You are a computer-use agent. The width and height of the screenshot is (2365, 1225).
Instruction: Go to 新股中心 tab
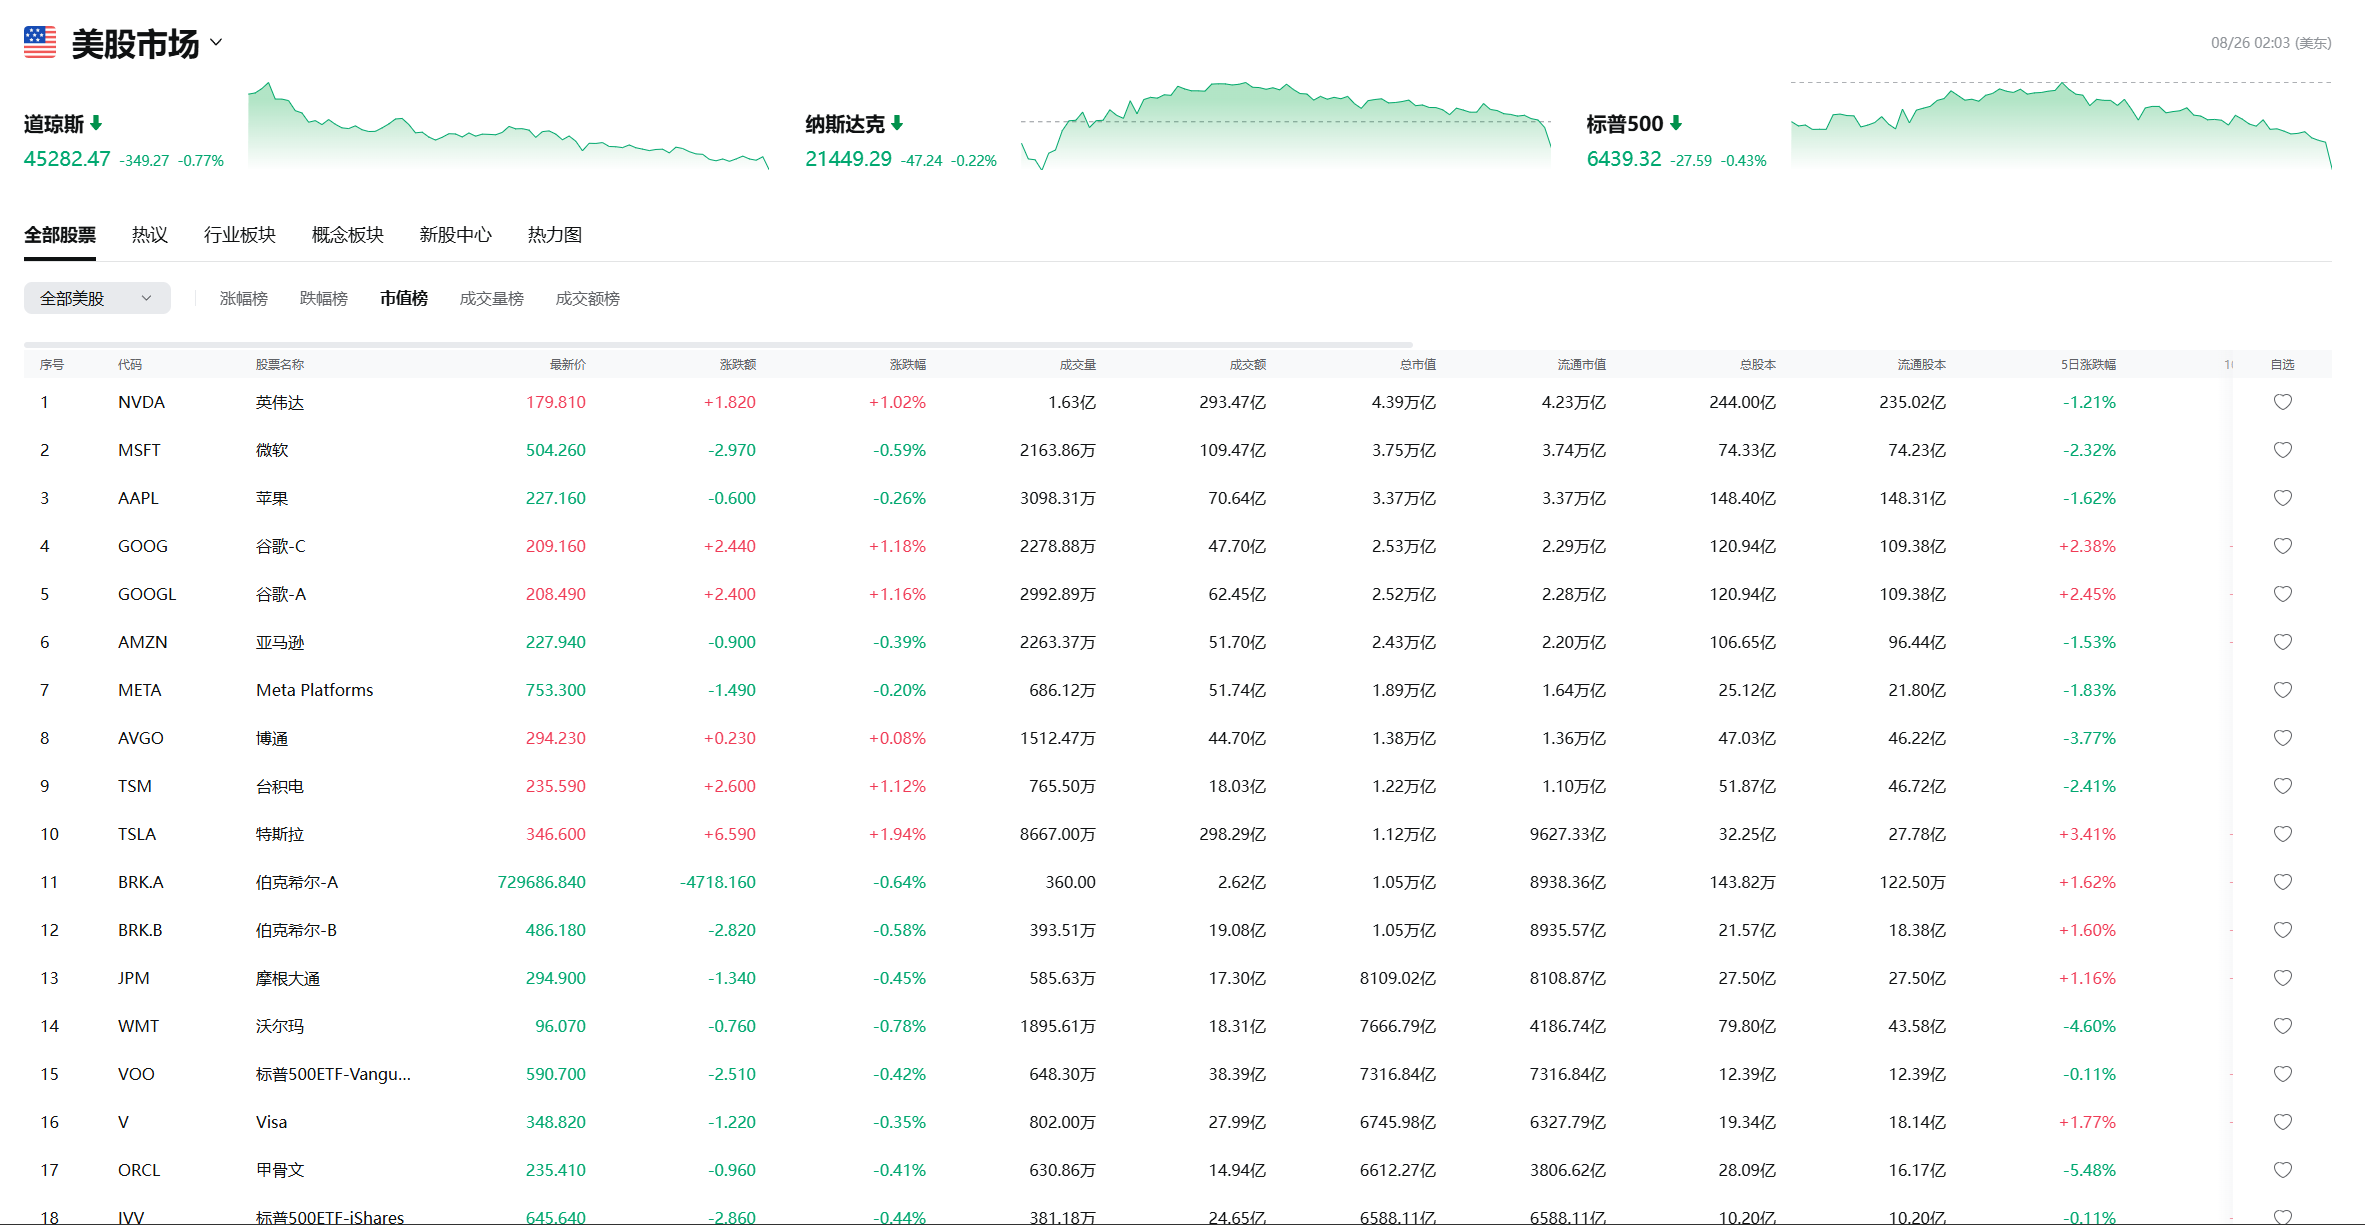(x=456, y=235)
